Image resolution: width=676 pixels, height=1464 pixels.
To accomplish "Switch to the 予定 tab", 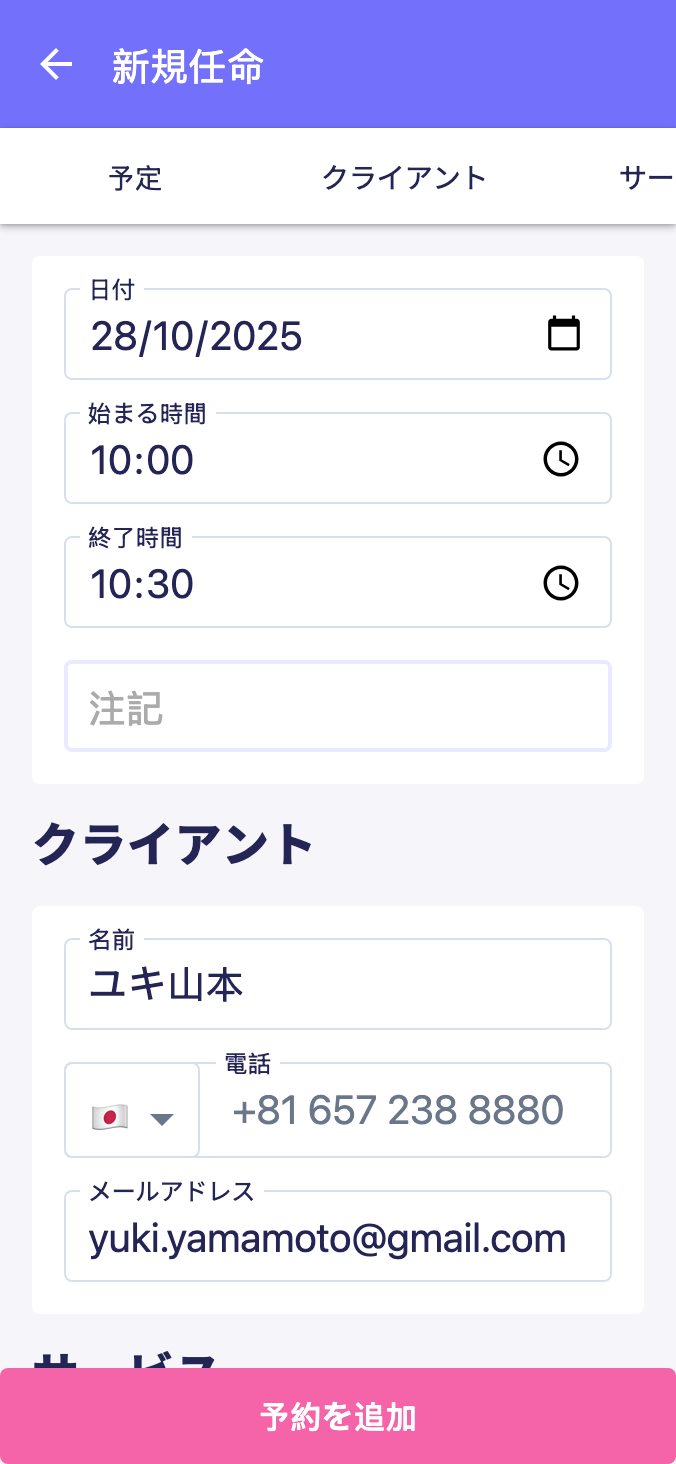I will (135, 178).
